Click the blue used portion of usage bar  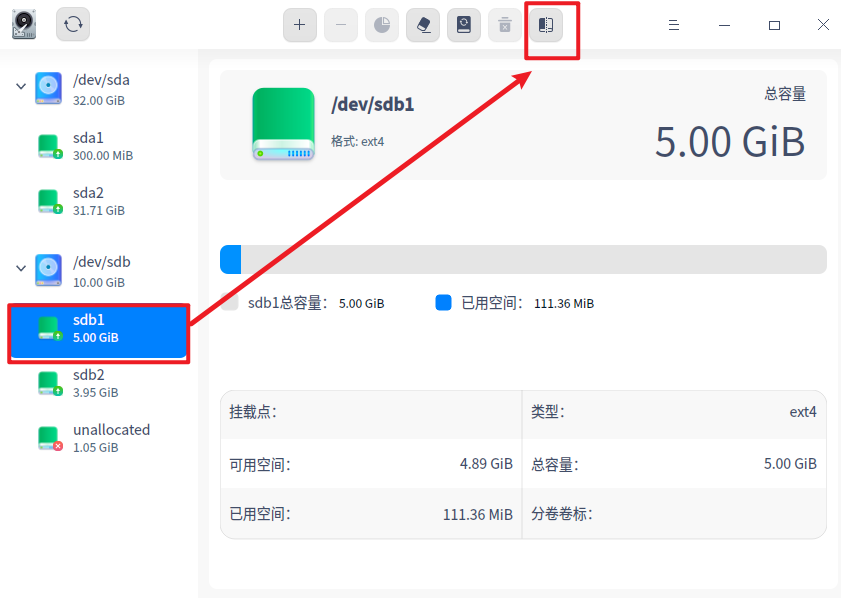pos(231,260)
